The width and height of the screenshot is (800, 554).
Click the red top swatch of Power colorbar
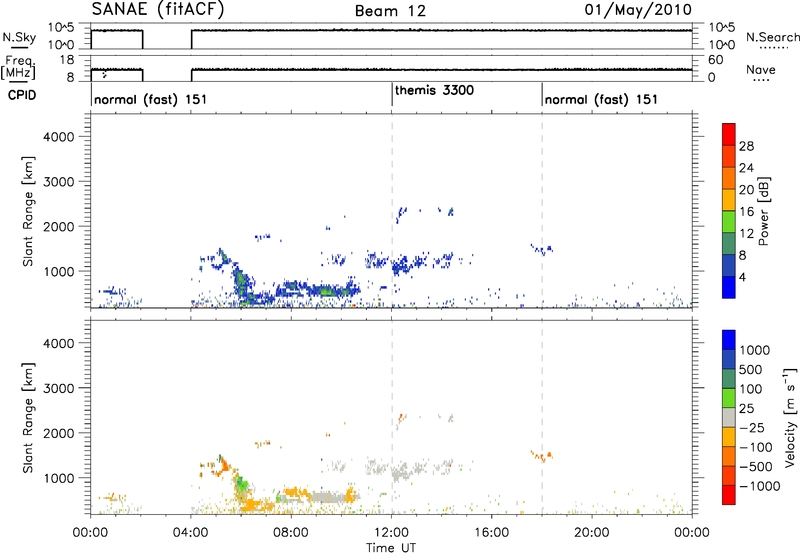pos(729,134)
